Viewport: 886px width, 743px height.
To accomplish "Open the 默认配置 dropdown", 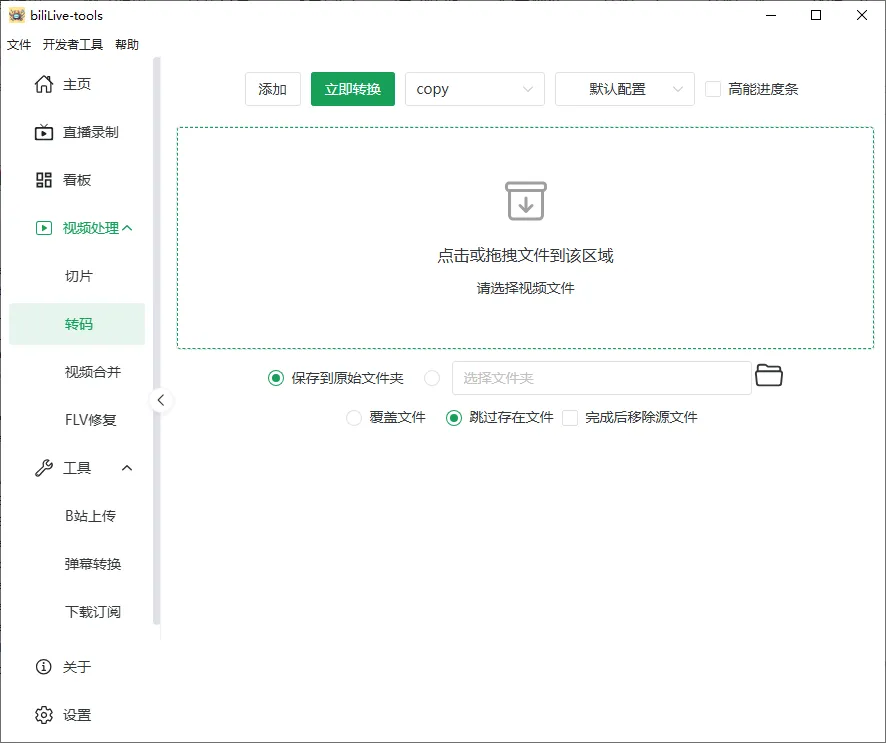I will 624,89.
